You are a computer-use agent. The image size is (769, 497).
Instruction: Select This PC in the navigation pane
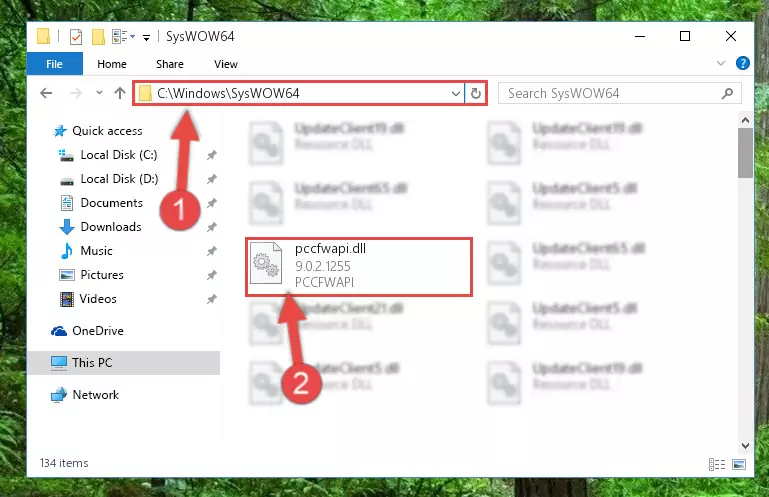click(124, 363)
